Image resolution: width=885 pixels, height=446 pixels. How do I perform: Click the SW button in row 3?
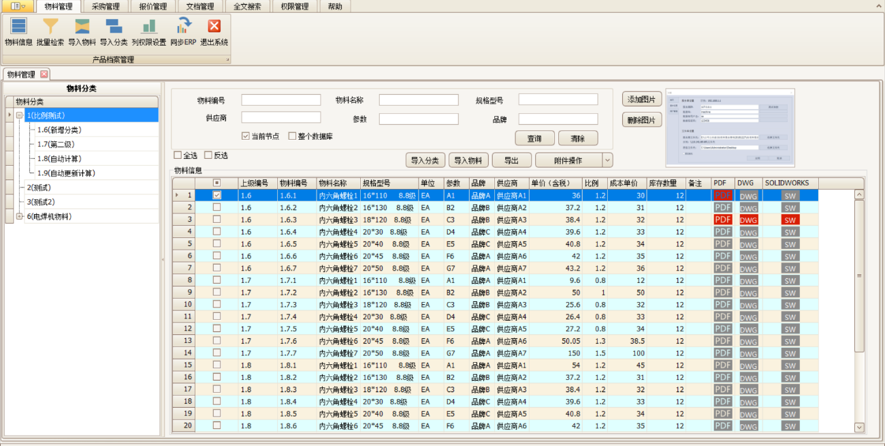click(790, 220)
